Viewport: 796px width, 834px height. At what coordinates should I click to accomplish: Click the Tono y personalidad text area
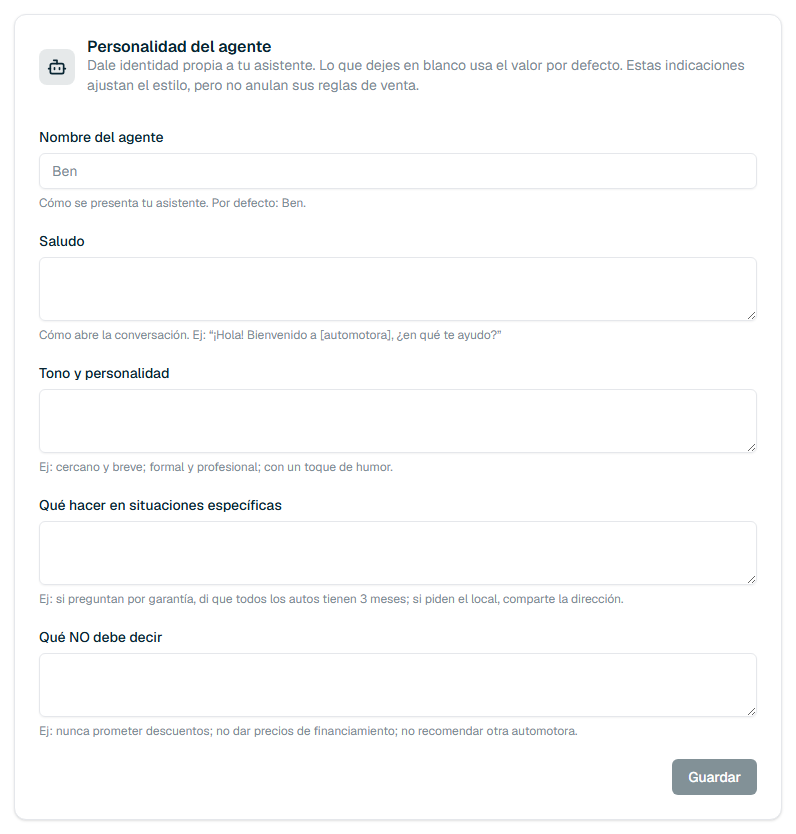click(x=398, y=421)
